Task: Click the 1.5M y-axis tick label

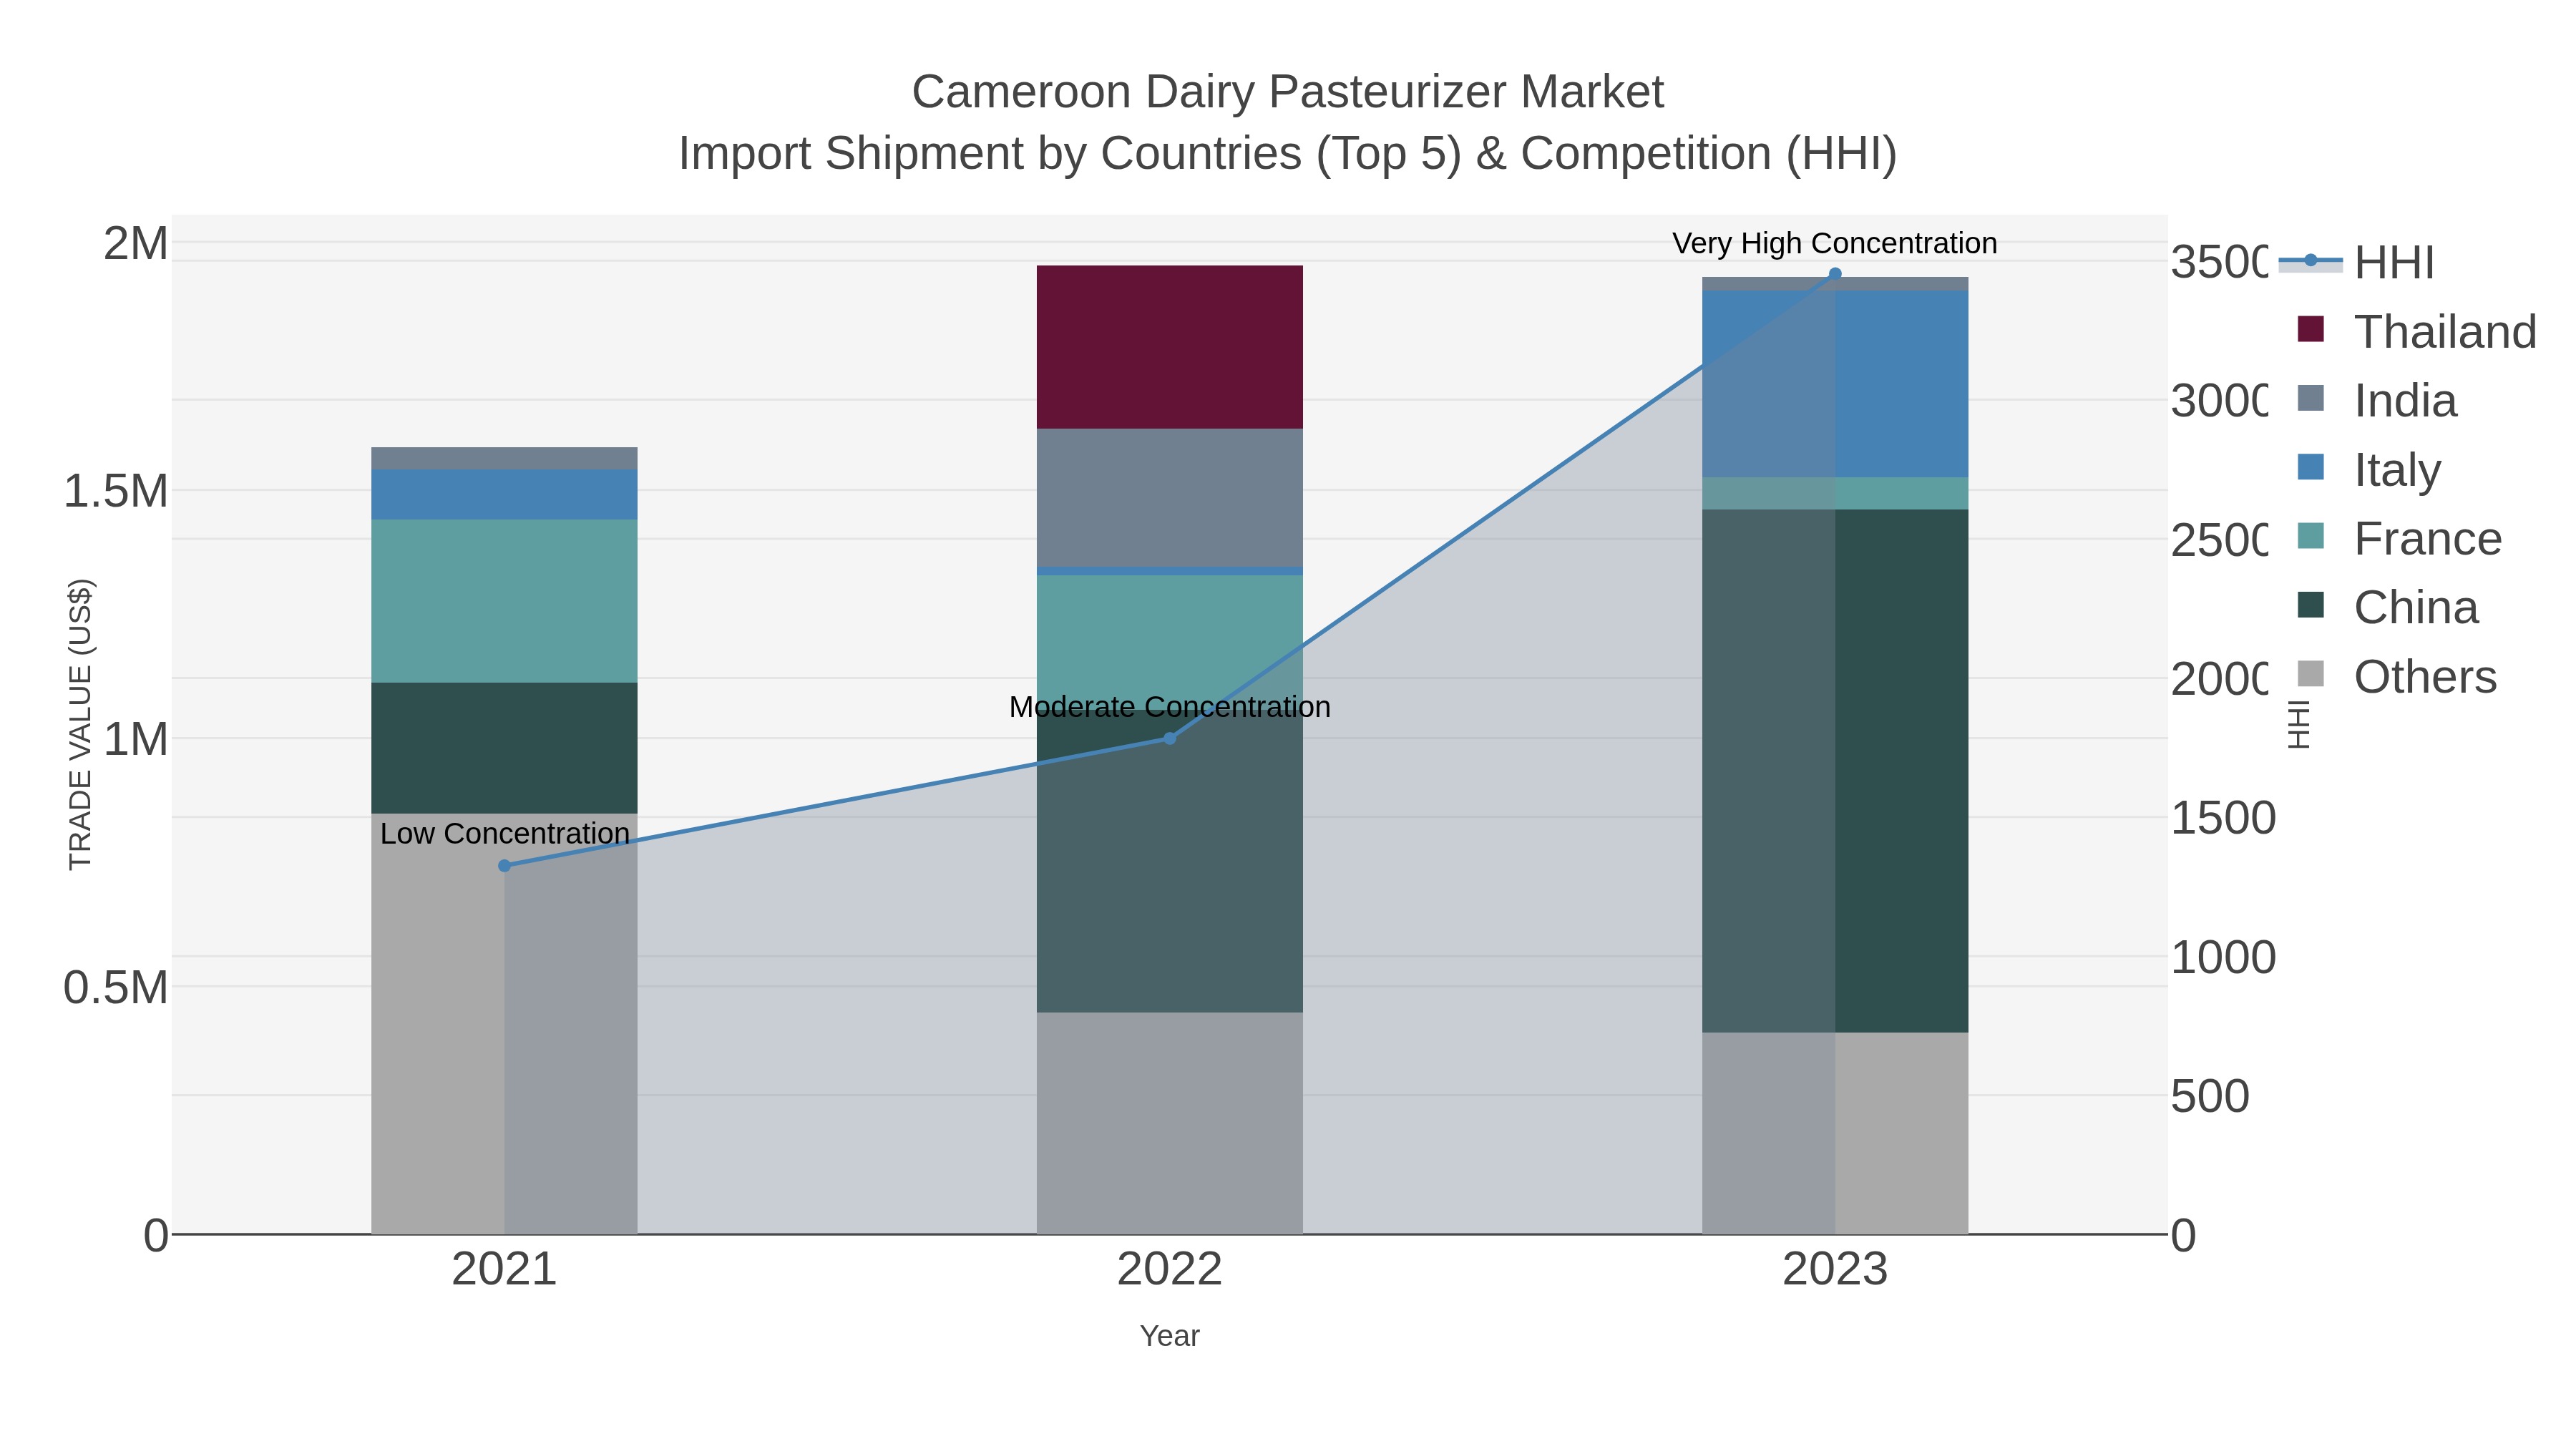Action: pyautogui.click(x=115, y=491)
